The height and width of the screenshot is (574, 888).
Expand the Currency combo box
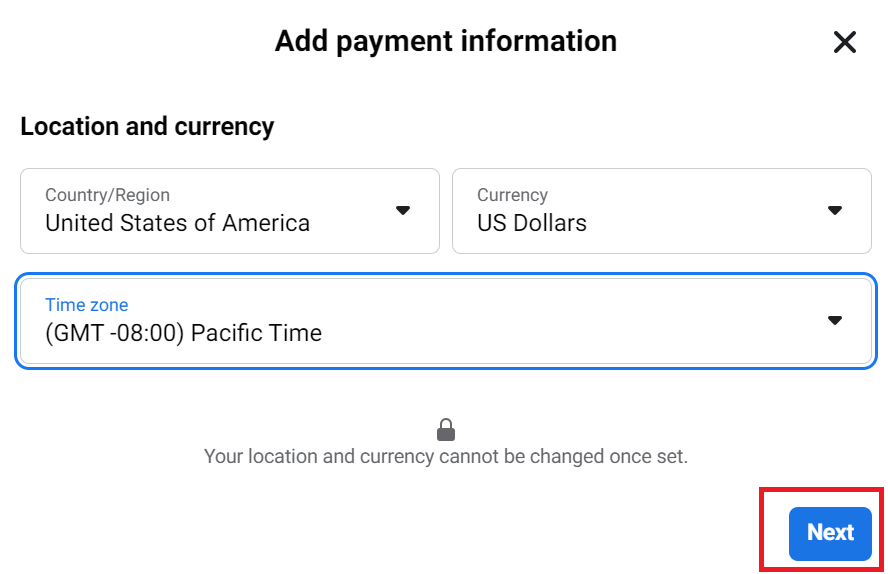click(x=661, y=211)
